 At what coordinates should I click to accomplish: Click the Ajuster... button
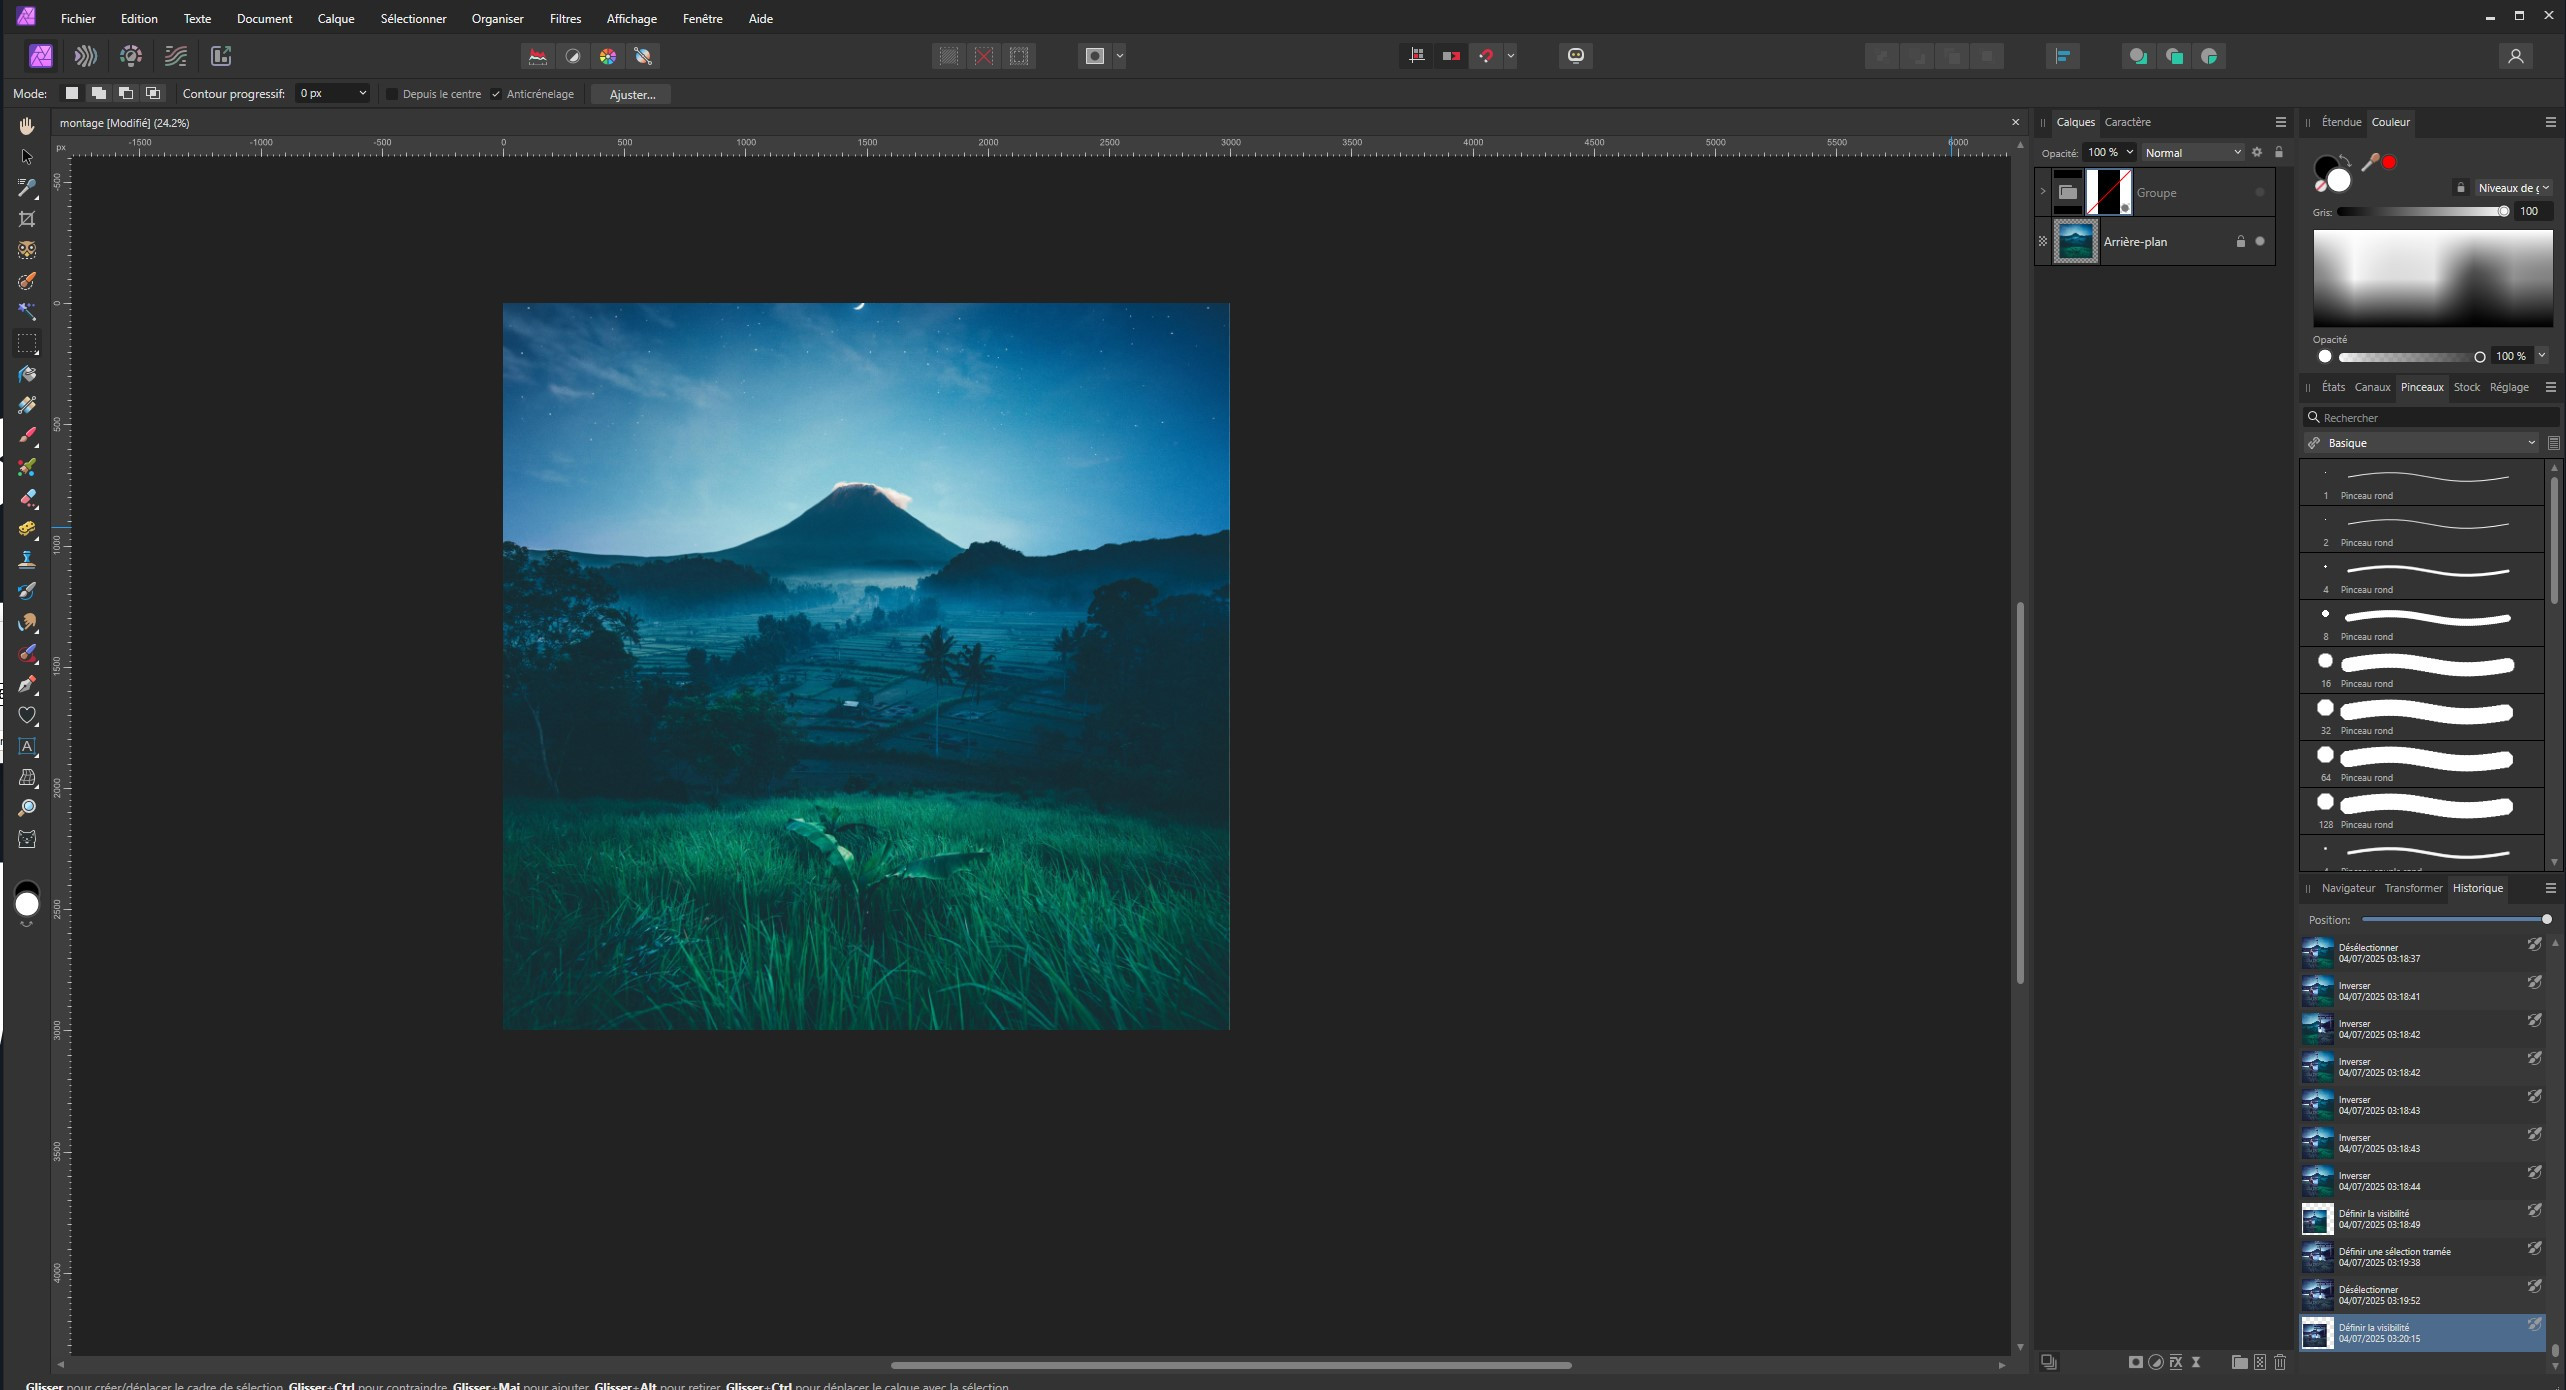pos(632,94)
